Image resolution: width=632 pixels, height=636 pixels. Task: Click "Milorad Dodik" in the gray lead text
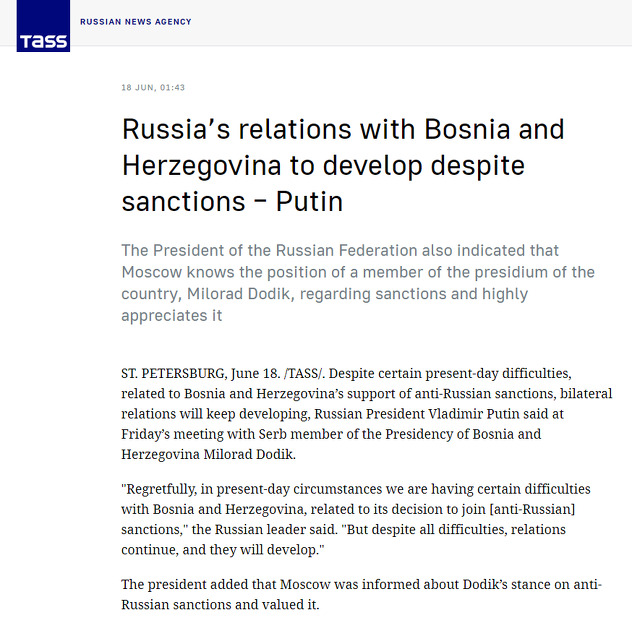[239, 294]
